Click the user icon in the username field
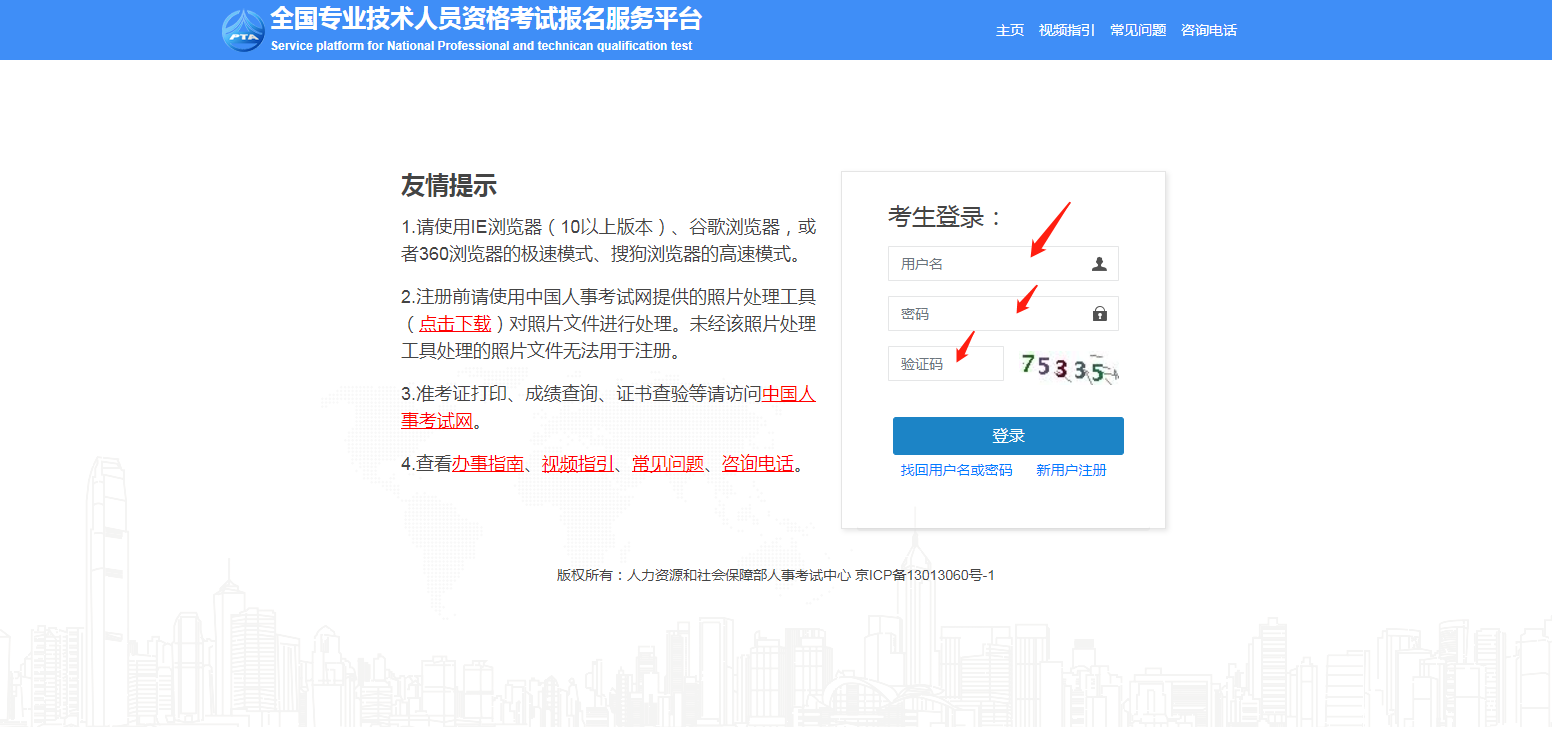Image resolution: width=1552 pixels, height=729 pixels. [1099, 264]
